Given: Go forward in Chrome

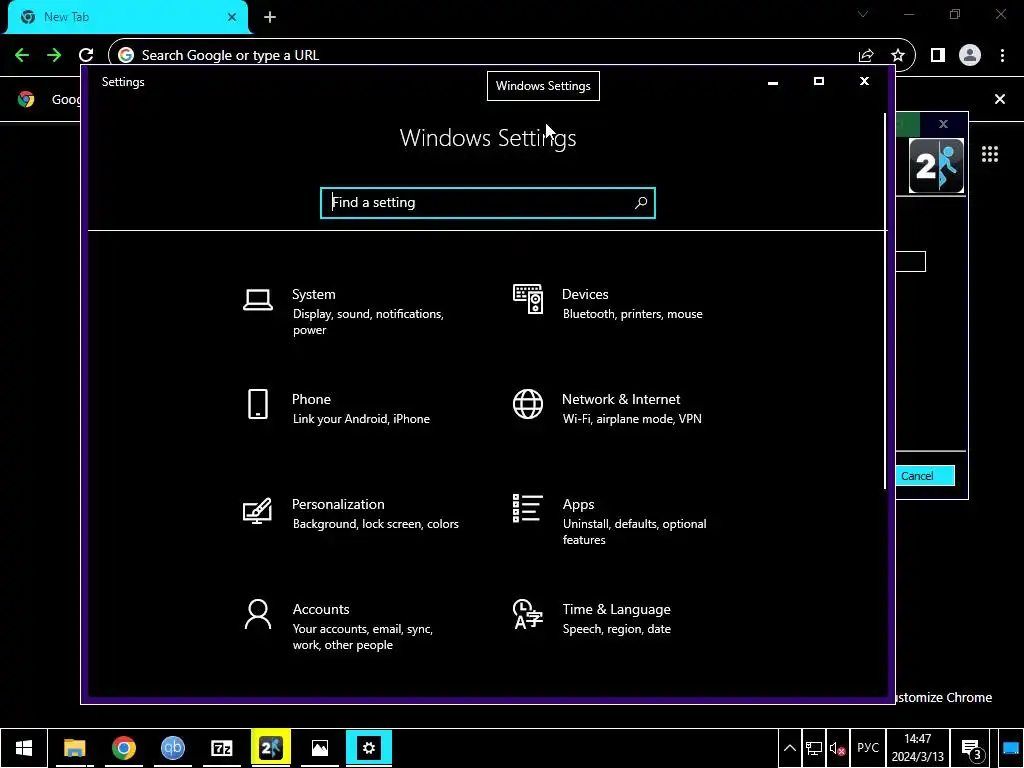Looking at the screenshot, I should (54, 55).
